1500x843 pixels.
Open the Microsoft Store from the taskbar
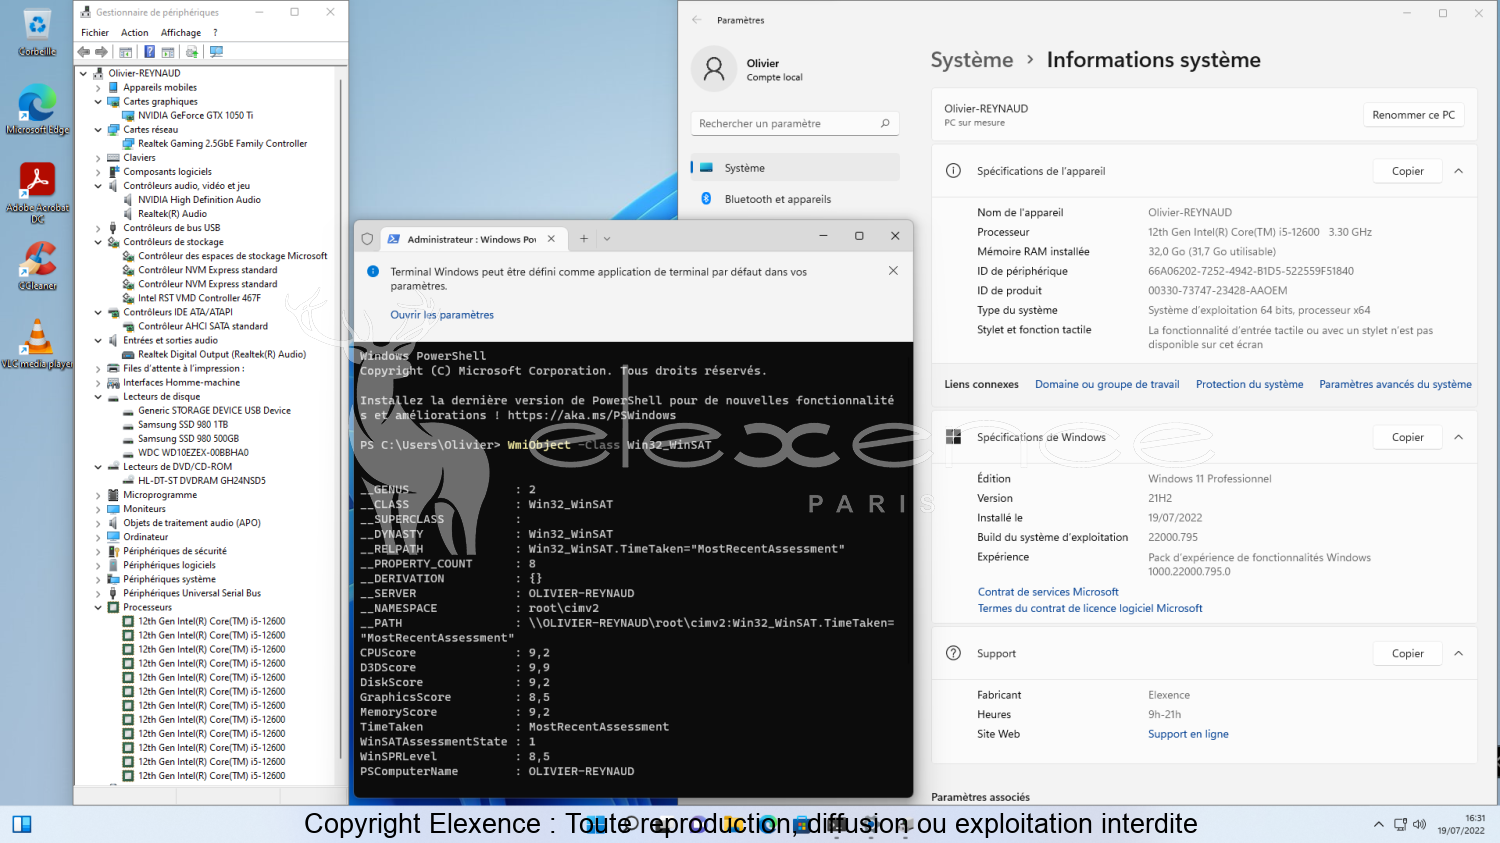click(x=801, y=824)
